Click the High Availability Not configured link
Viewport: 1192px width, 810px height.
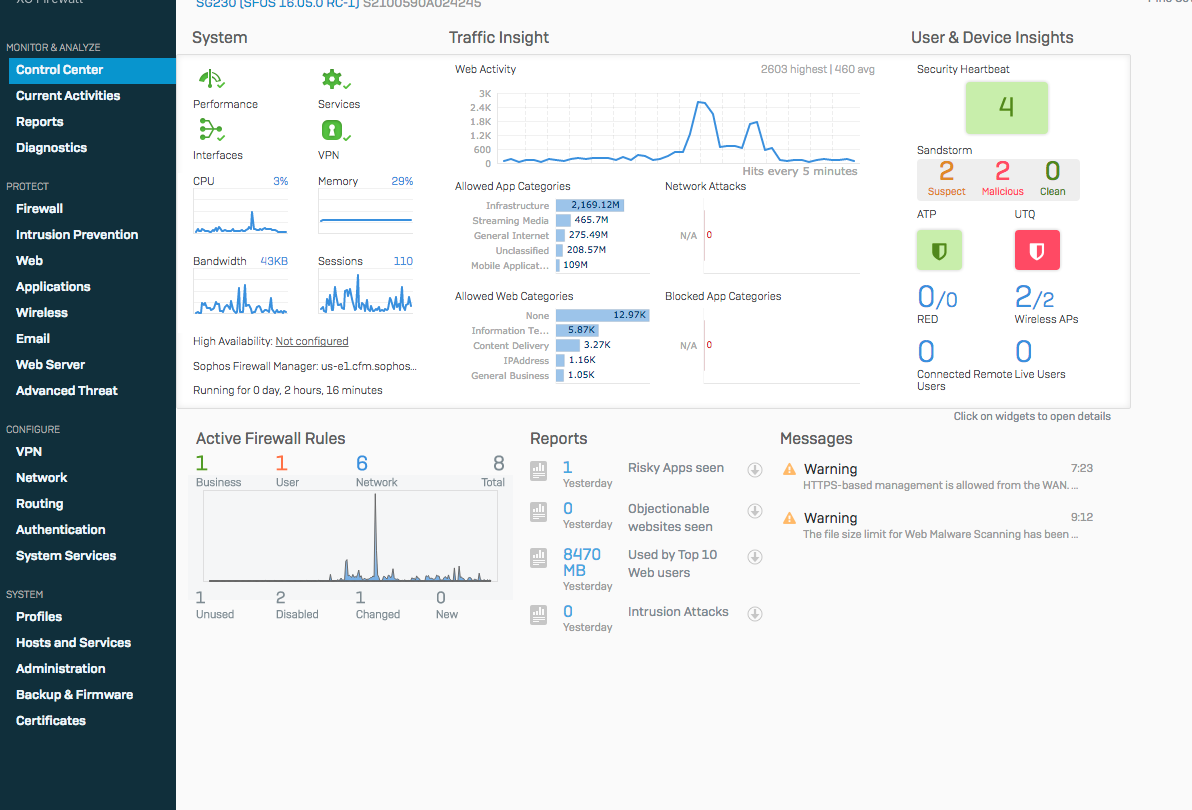click(x=312, y=341)
